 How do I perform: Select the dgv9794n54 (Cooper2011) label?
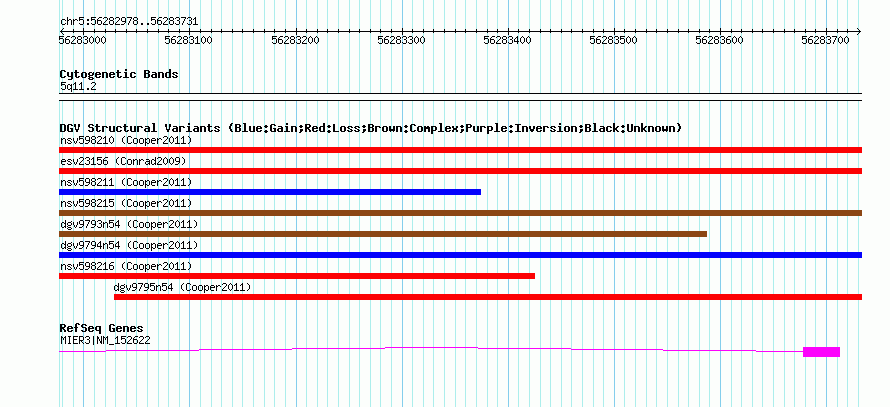129,245
